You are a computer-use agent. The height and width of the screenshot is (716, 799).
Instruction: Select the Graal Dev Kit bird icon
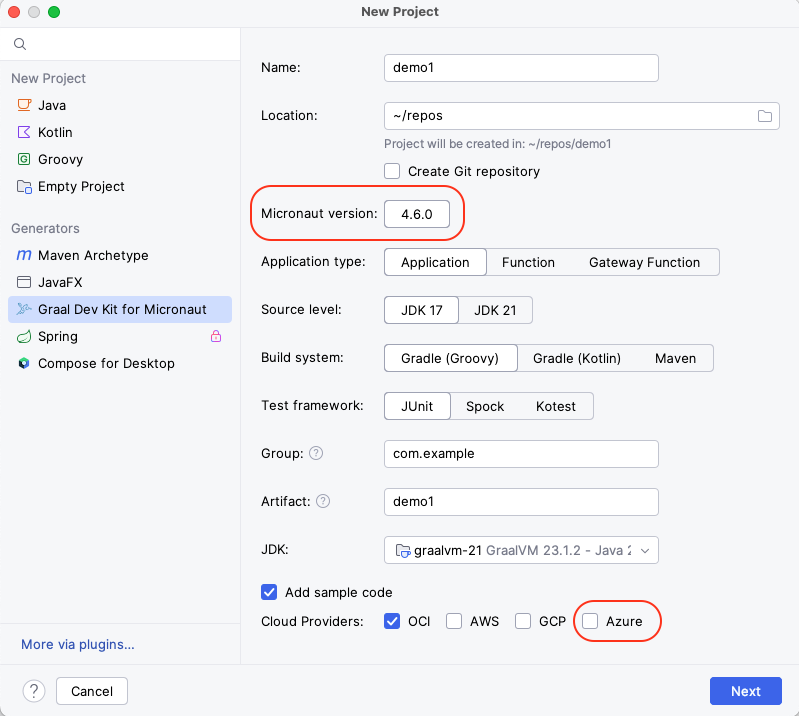point(23,309)
